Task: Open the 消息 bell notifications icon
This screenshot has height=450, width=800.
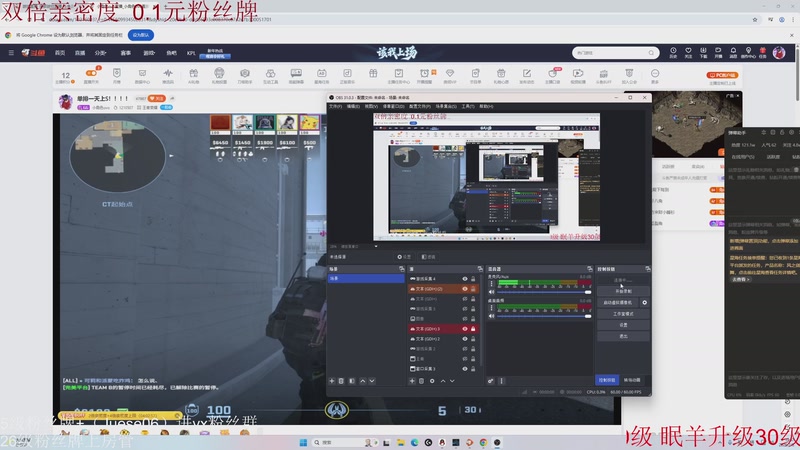Action: [x=733, y=53]
